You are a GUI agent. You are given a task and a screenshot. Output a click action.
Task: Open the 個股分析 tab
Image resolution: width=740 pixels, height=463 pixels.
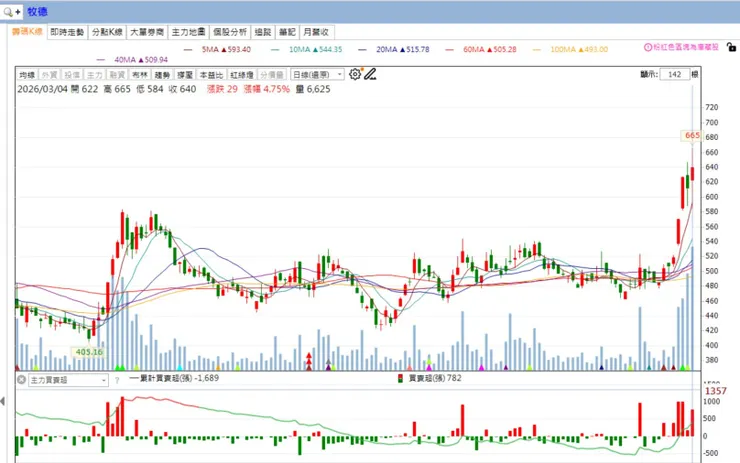pos(230,32)
